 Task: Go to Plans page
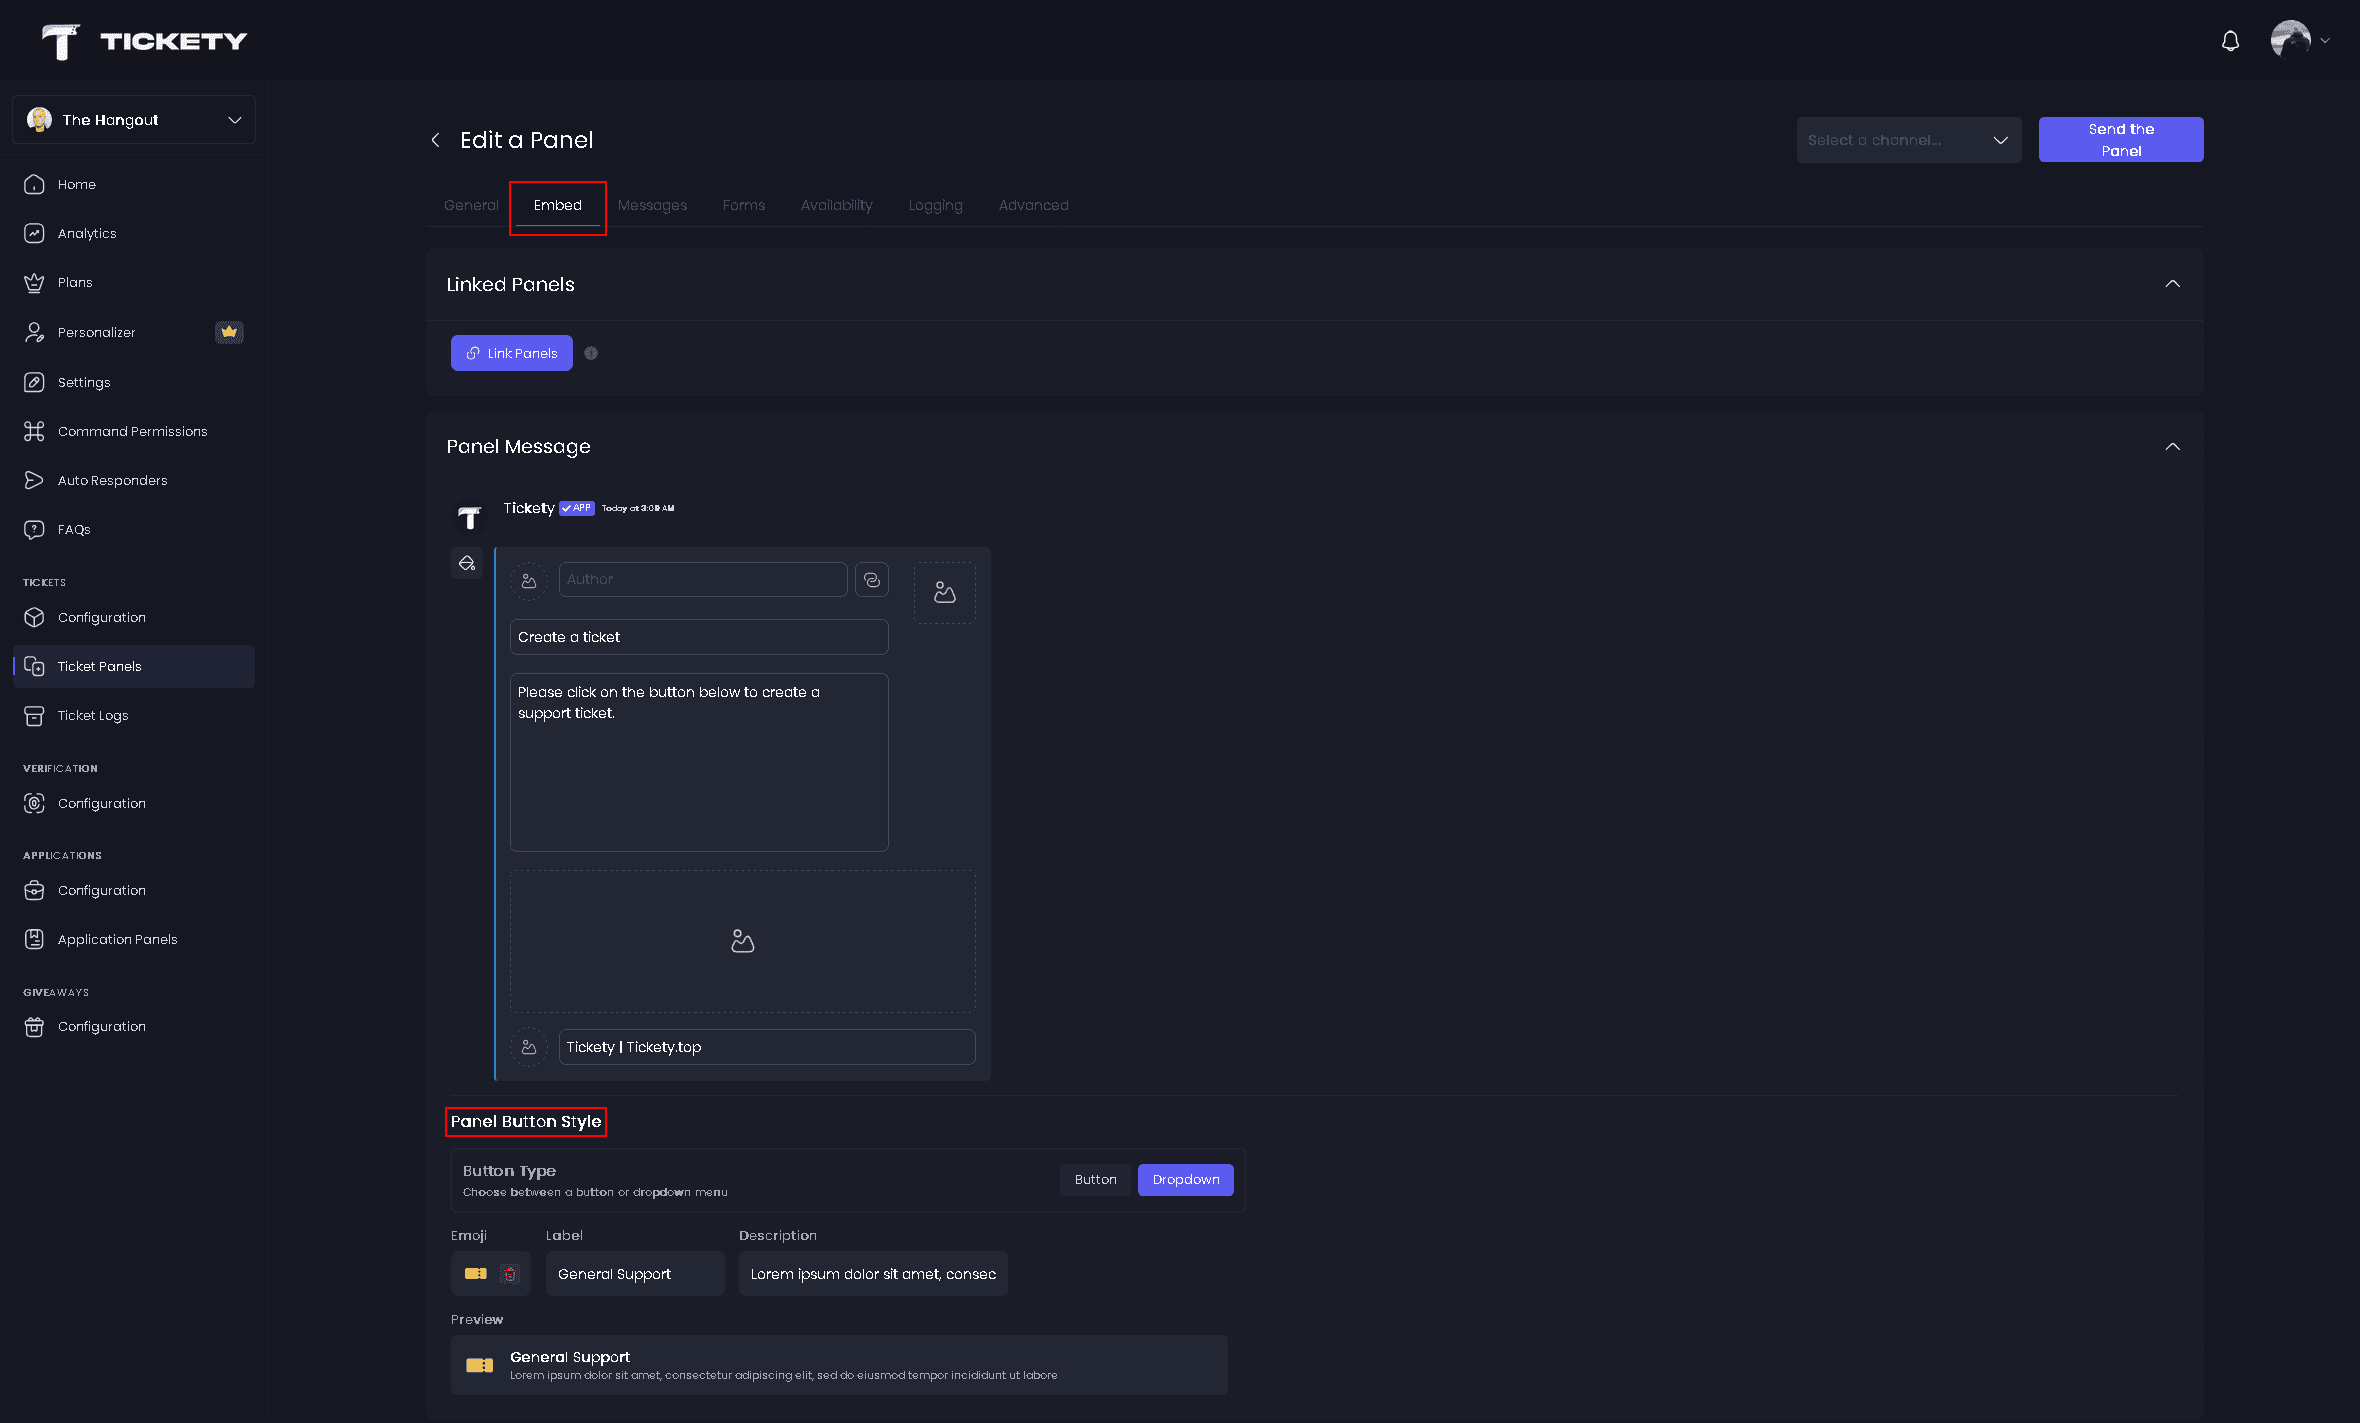(133, 282)
